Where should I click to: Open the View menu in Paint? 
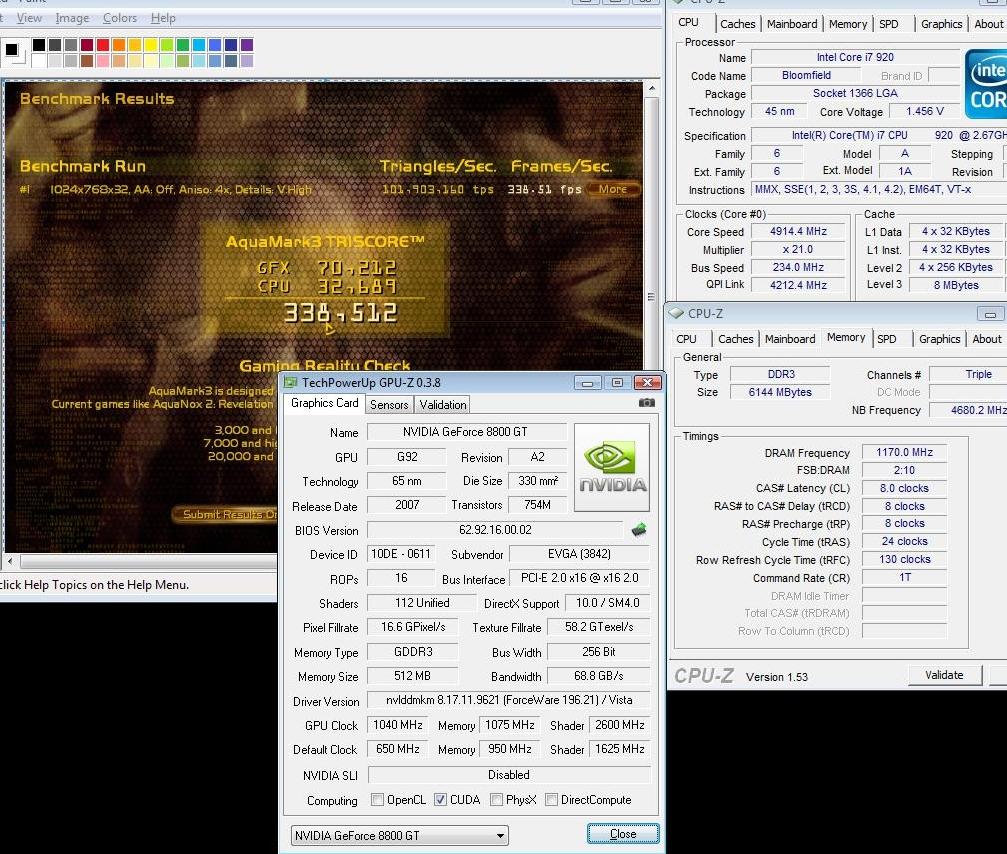29,18
